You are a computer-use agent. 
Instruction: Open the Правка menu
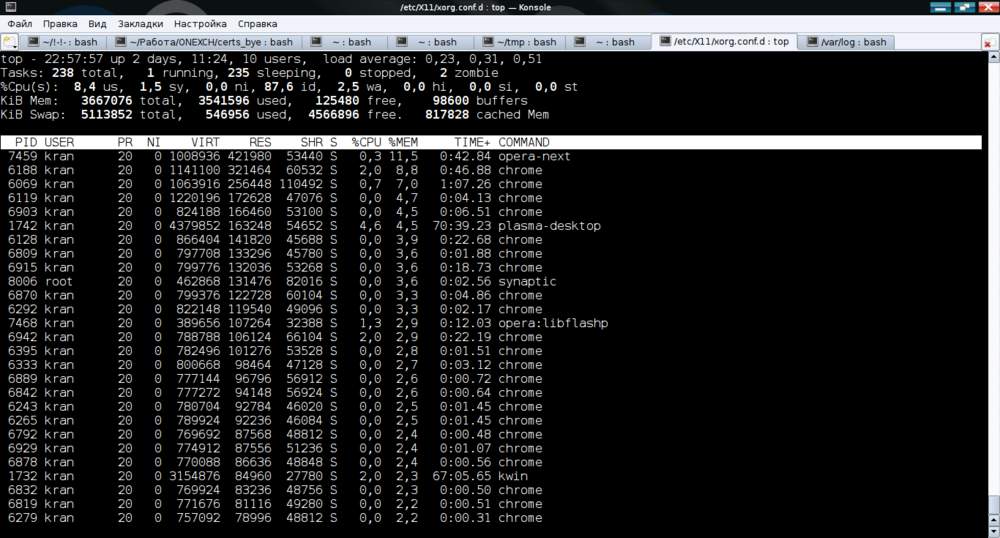pos(60,24)
